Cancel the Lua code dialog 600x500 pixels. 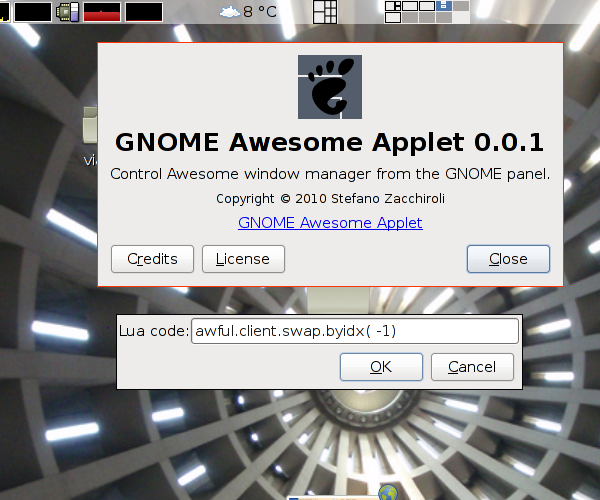[472, 367]
